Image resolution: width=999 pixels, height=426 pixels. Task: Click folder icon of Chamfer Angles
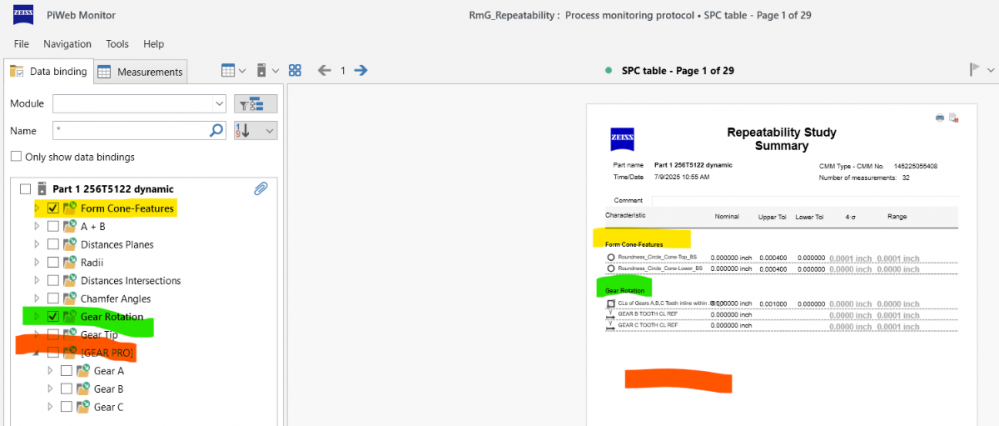tap(69, 298)
